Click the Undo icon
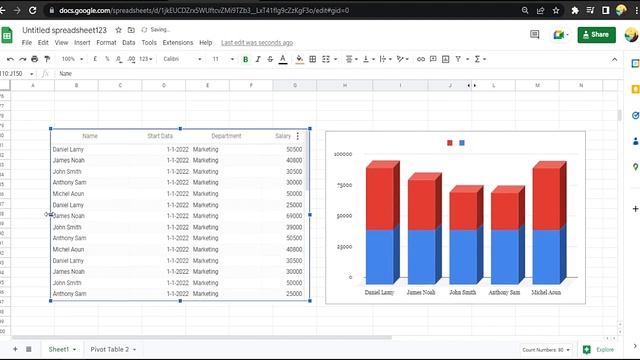 coord(10,59)
